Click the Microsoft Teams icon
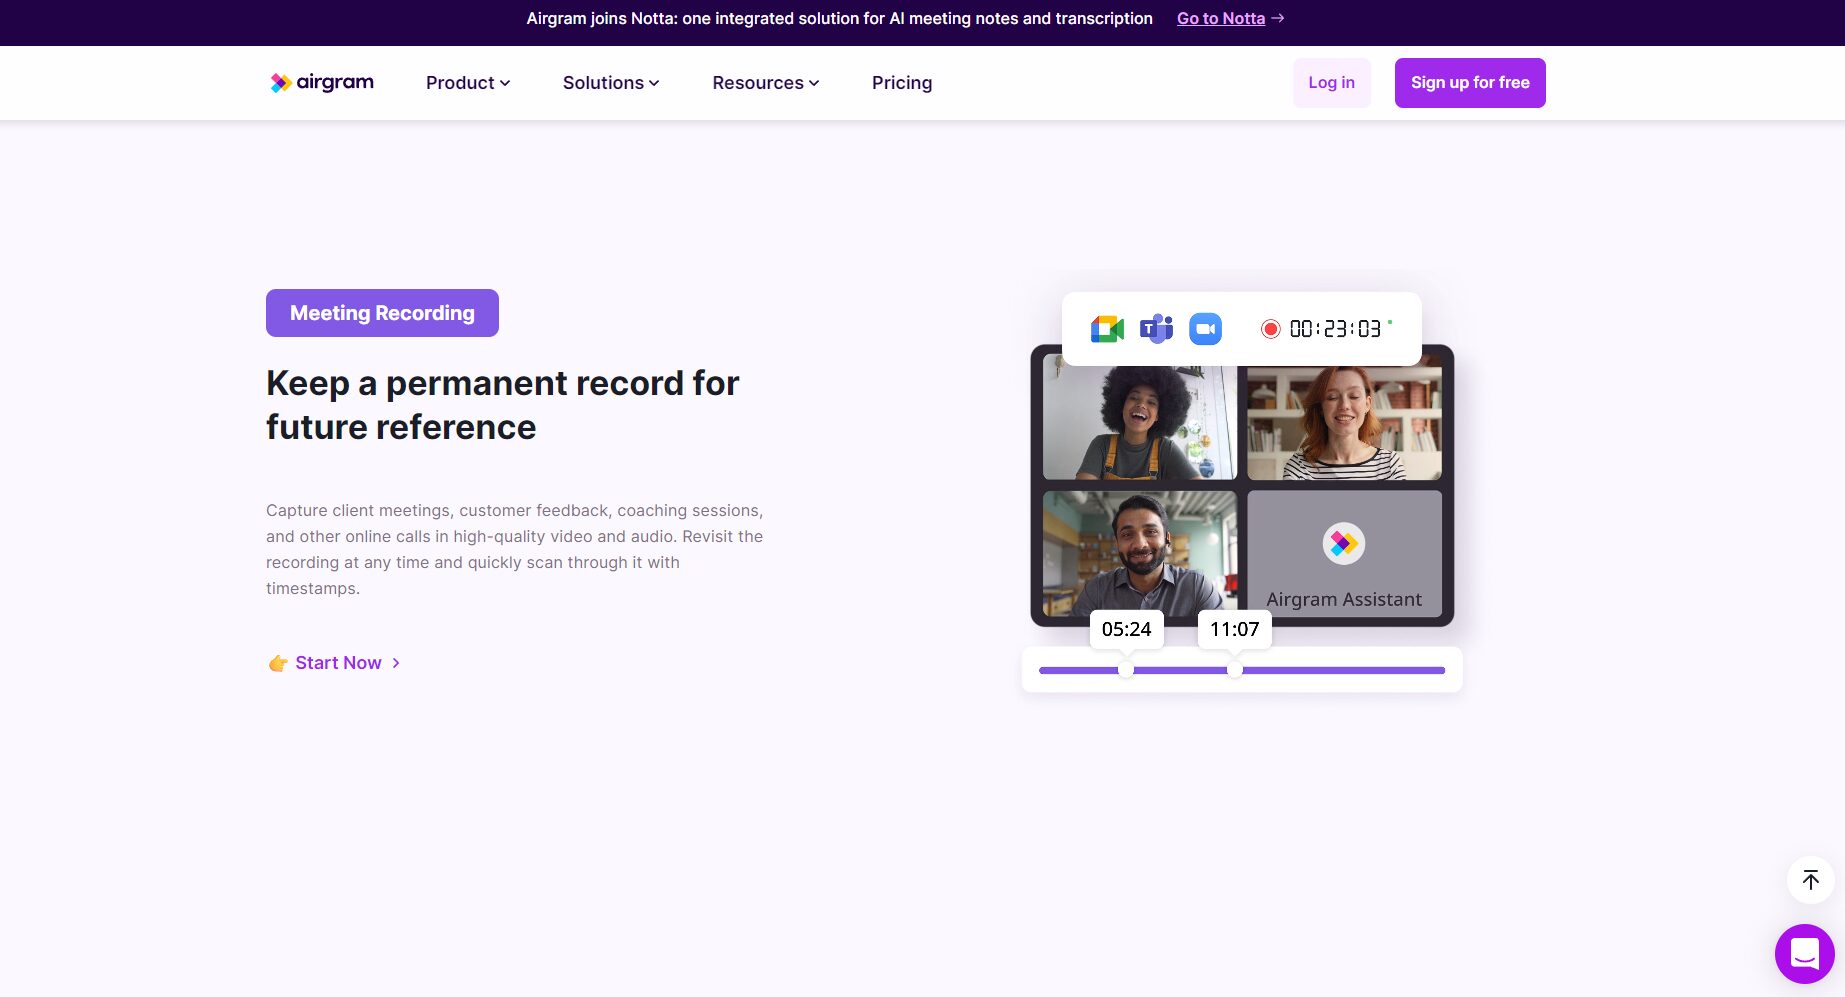Image resolution: width=1845 pixels, height=997 pixels. click(x=1156, y=329)
